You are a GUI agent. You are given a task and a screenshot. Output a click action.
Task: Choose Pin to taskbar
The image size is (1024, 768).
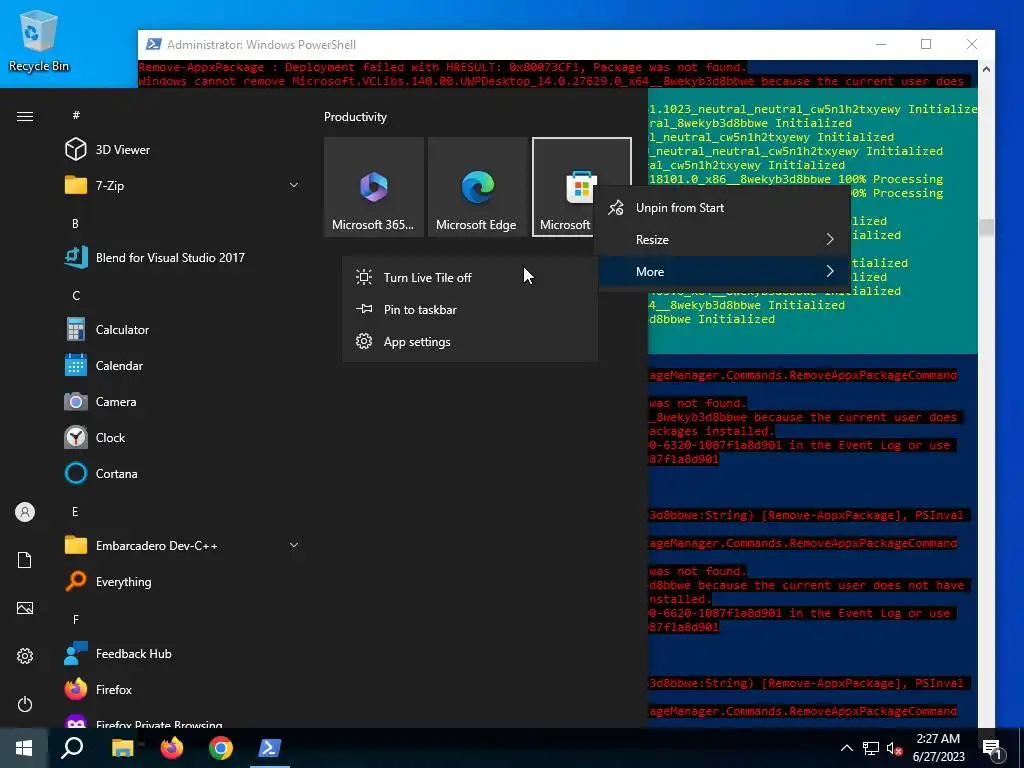470,310
